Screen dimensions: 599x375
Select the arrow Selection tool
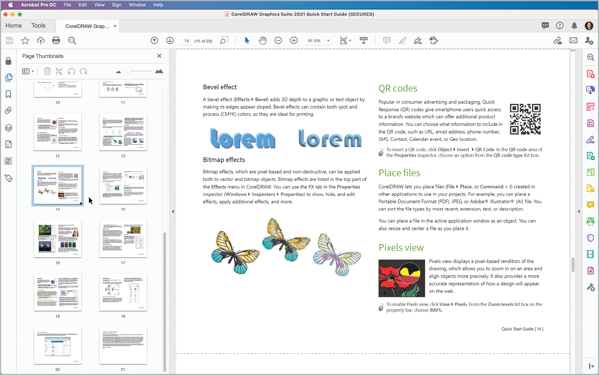coord(247,40)
